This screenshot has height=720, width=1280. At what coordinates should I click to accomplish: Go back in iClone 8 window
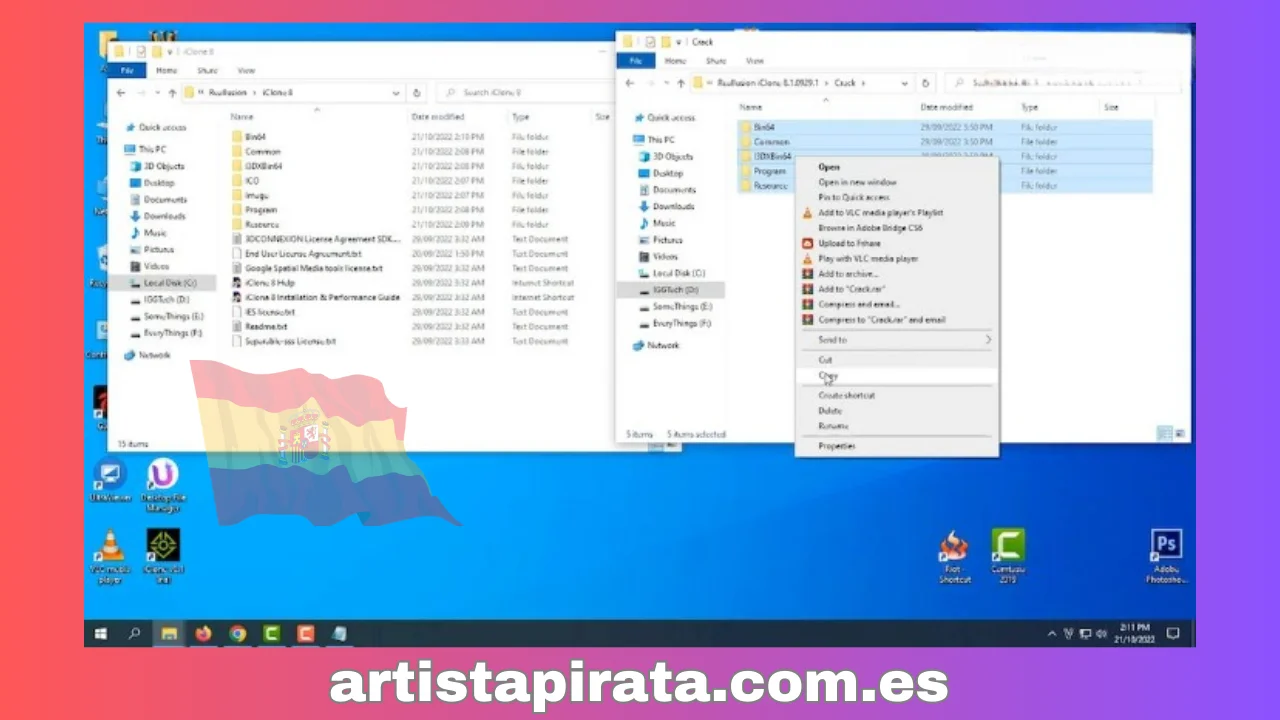pyautogui.click(x=122, y=92)
